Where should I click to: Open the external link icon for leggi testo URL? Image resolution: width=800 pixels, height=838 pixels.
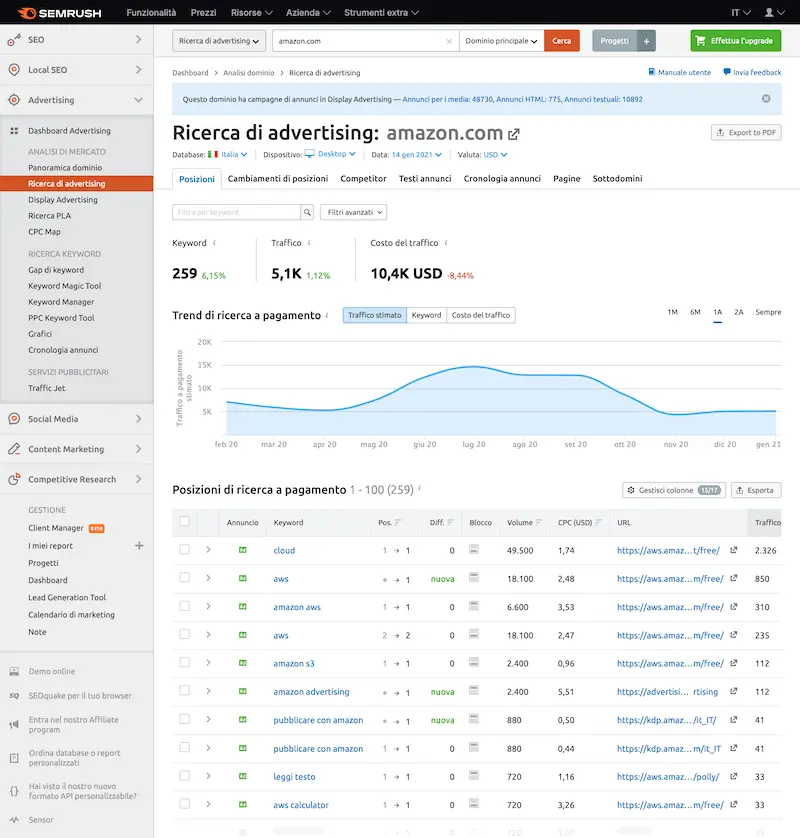(734, 776)
